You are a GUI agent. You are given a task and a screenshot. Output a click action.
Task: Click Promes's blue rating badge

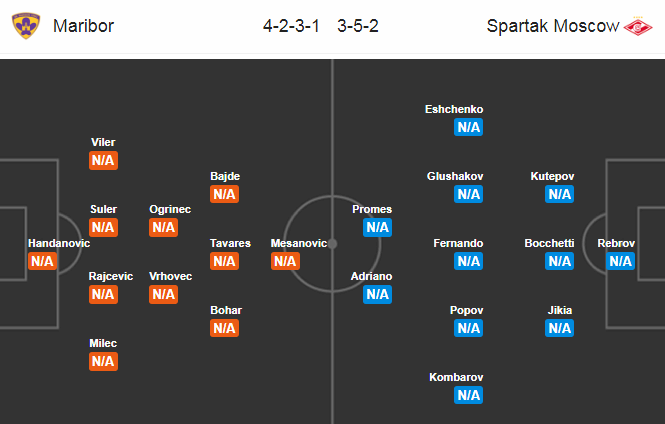(x=377, y=227)
